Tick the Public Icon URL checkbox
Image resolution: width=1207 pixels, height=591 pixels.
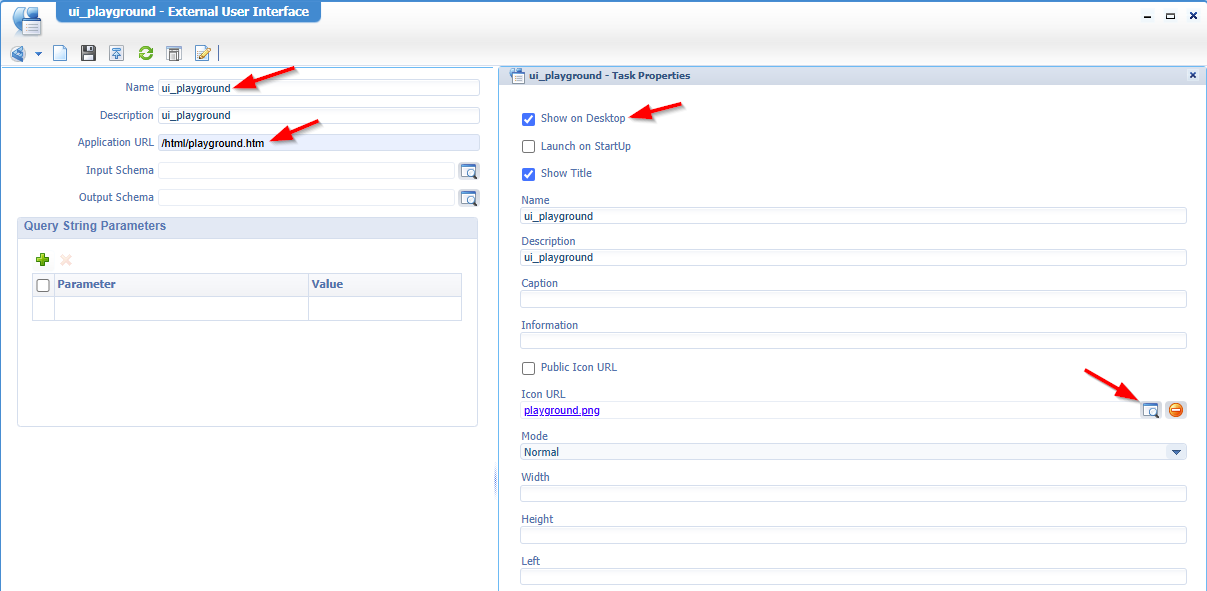(529, 368)
